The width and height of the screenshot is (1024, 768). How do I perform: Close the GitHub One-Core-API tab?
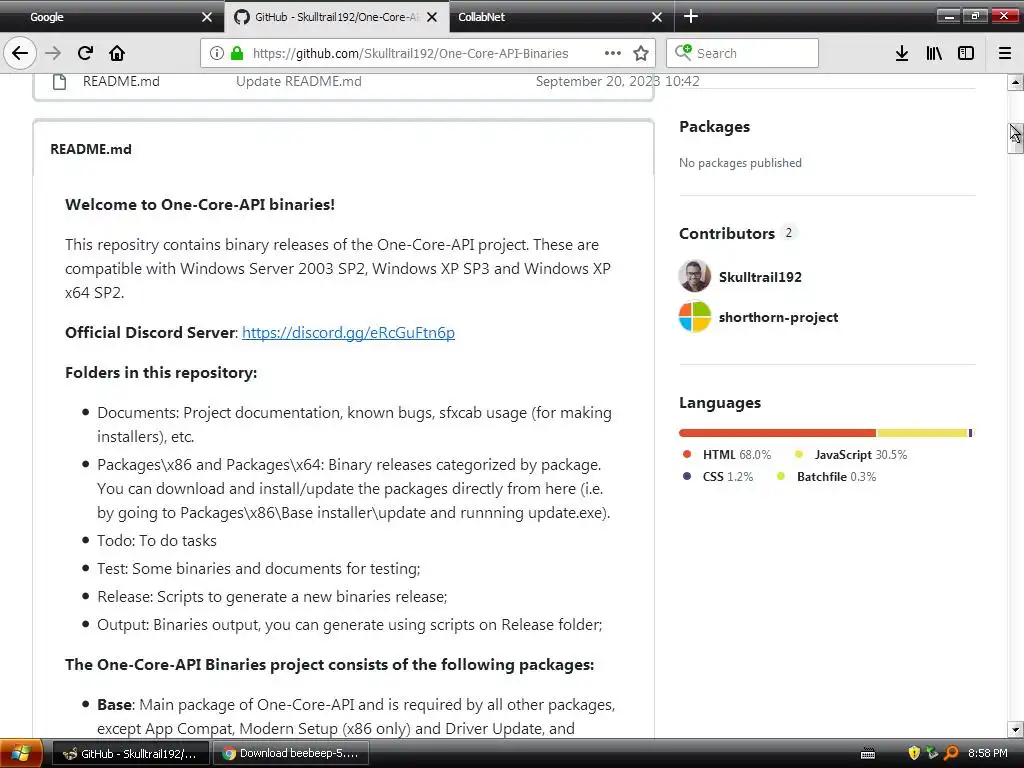point(432,17)
